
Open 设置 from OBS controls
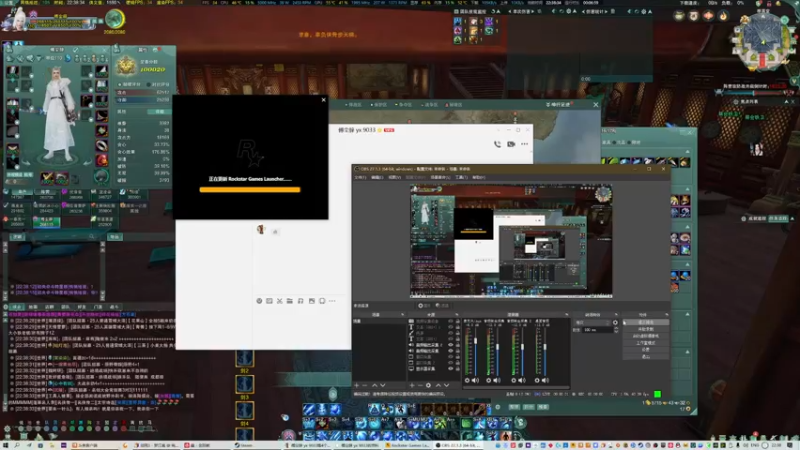pyautogui.click(x=645, y=350)
